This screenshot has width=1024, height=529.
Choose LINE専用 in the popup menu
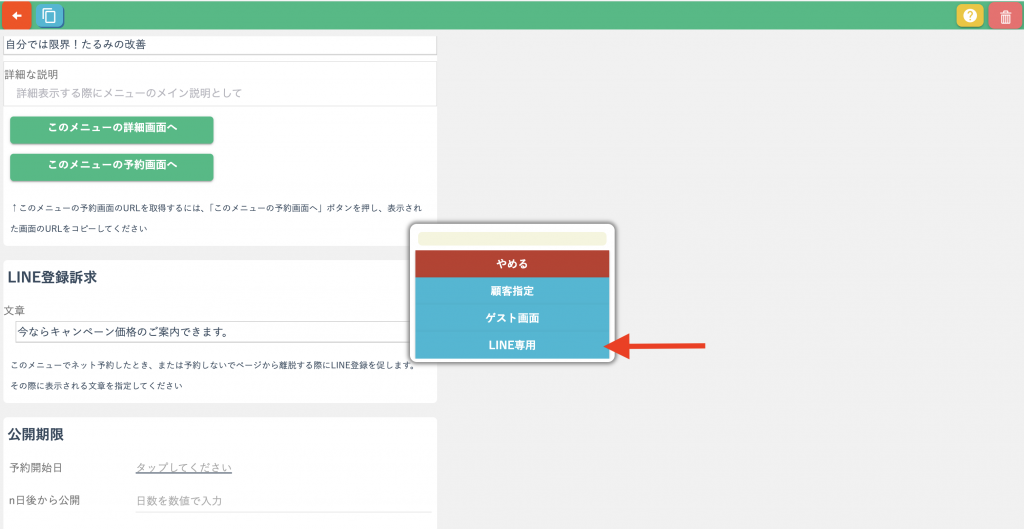tap(511, 345)
